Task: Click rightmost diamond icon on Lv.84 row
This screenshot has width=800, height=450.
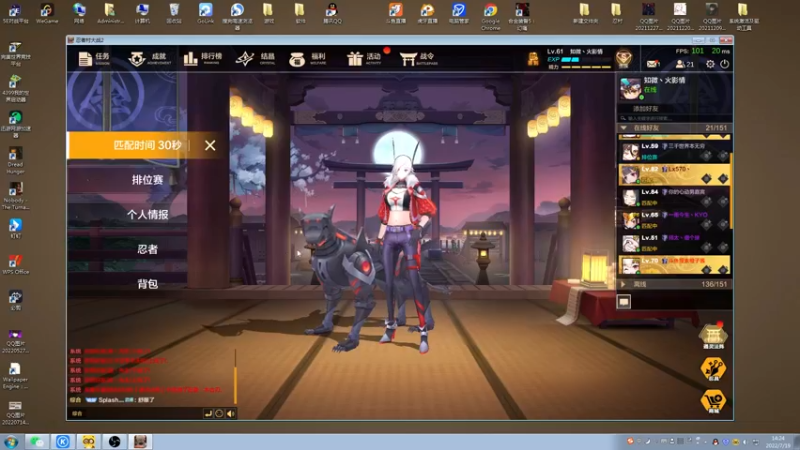Action: 722,201
